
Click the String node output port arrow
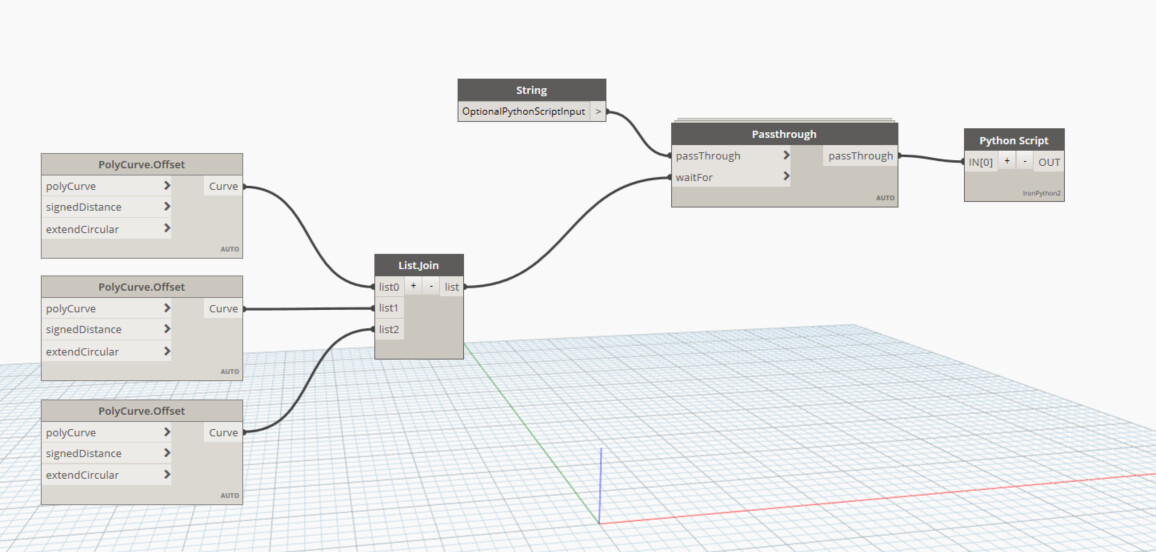[x=598, y=111]
